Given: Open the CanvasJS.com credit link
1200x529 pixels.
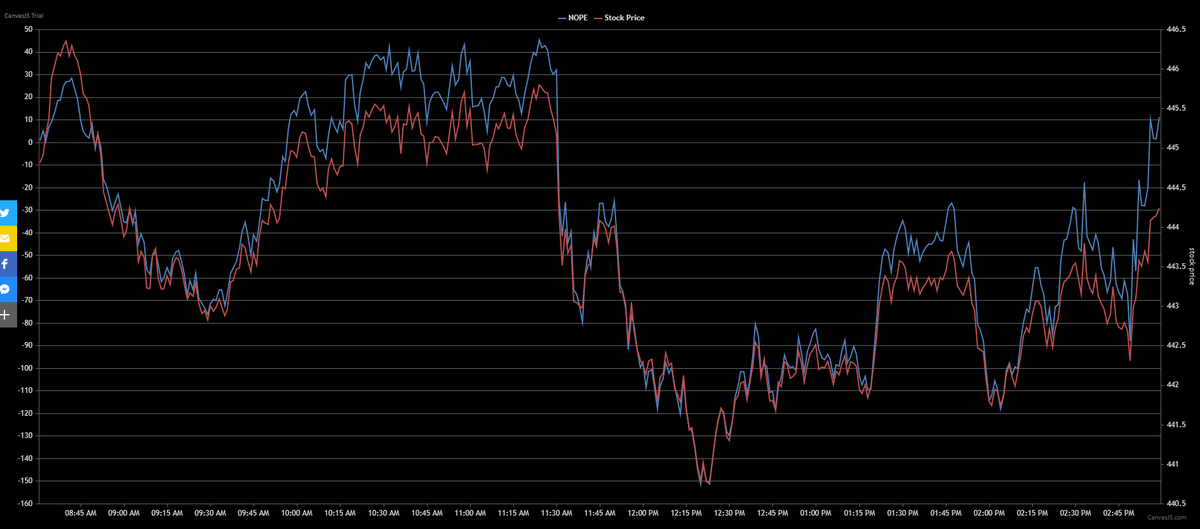Looking at the screenshot, I should (1165, 518).
